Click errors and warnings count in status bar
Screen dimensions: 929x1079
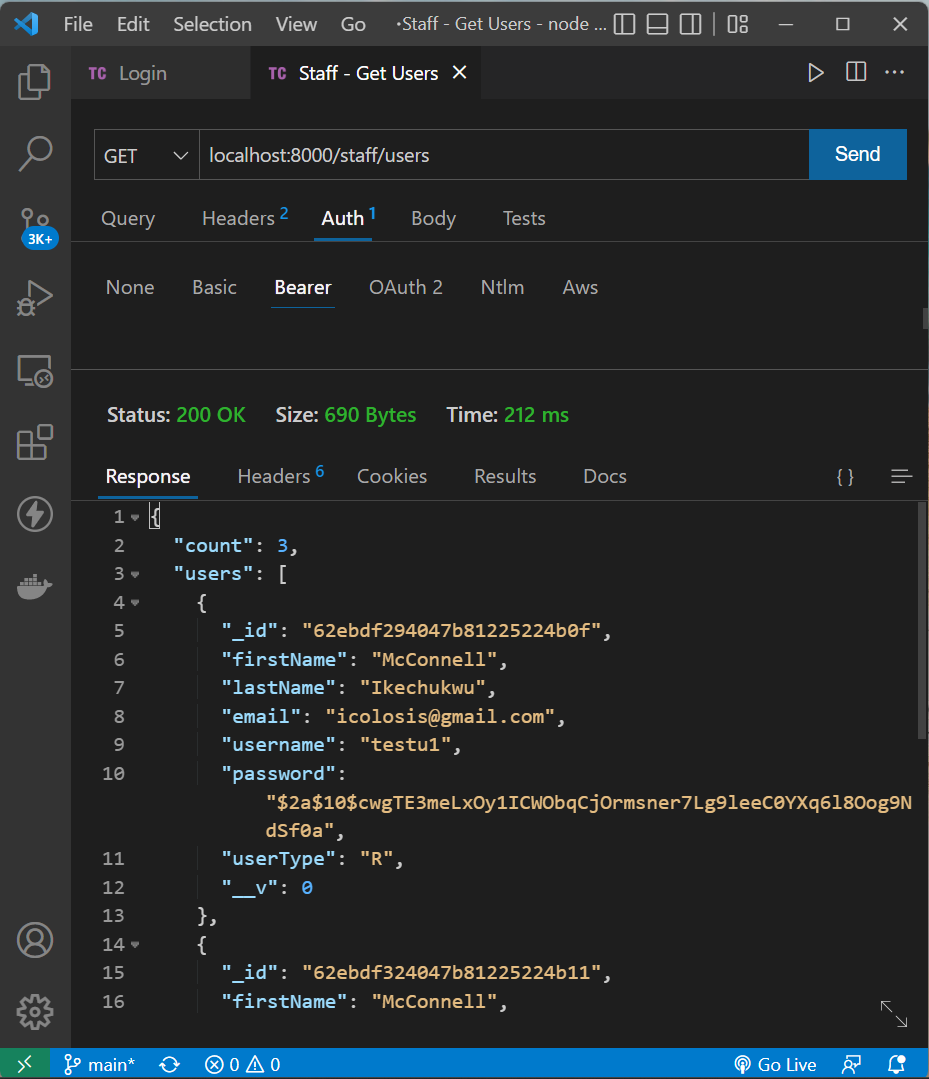tap(242, 1065)
